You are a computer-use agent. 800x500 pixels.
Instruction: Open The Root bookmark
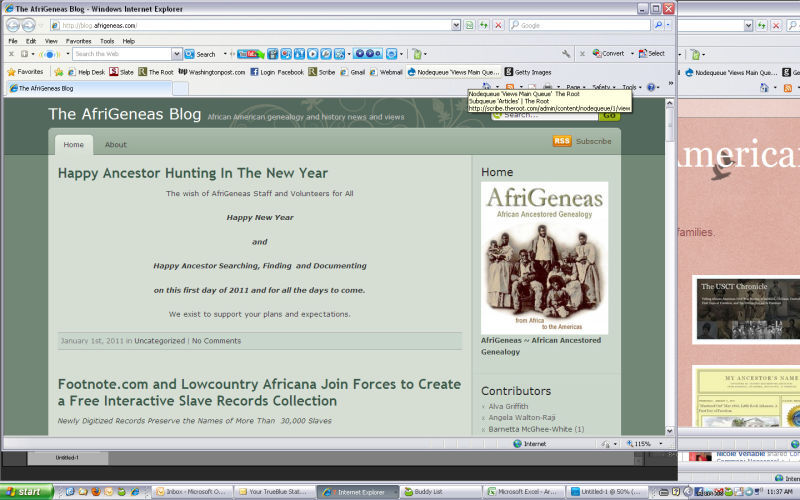[x=156, y=72]
